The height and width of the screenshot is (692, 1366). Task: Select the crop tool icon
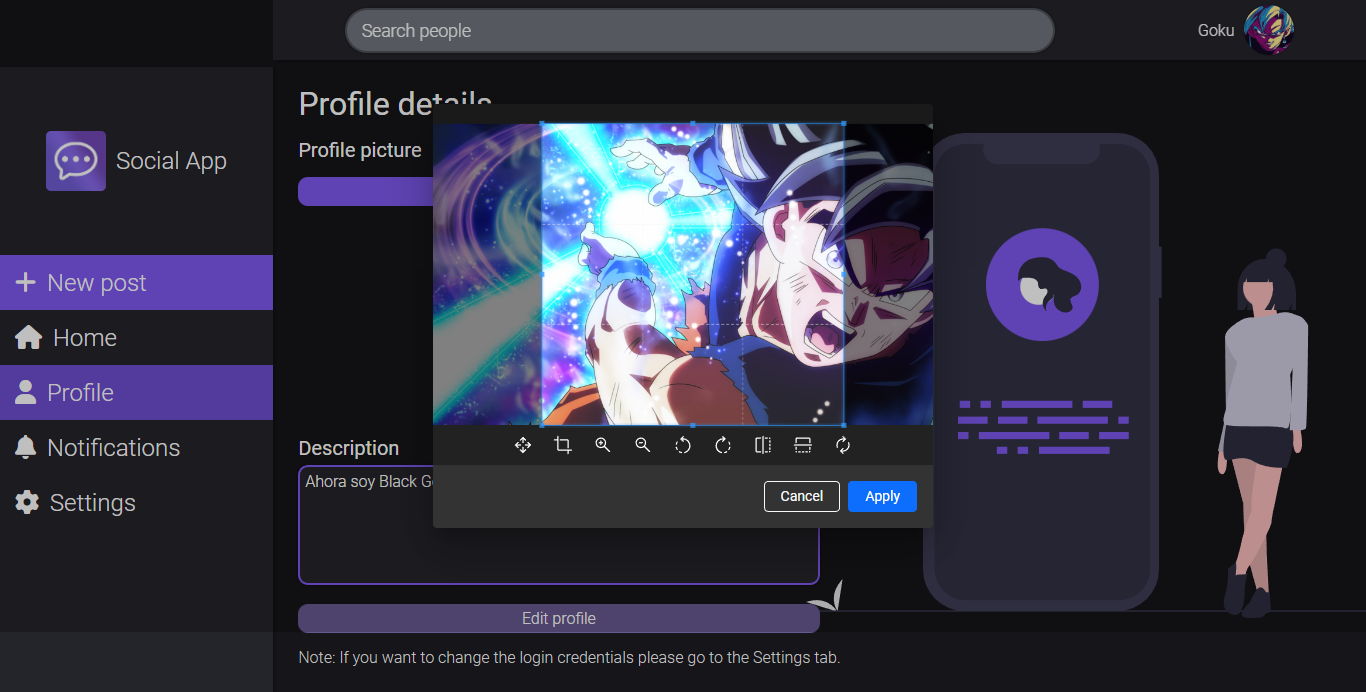[563, 445]
